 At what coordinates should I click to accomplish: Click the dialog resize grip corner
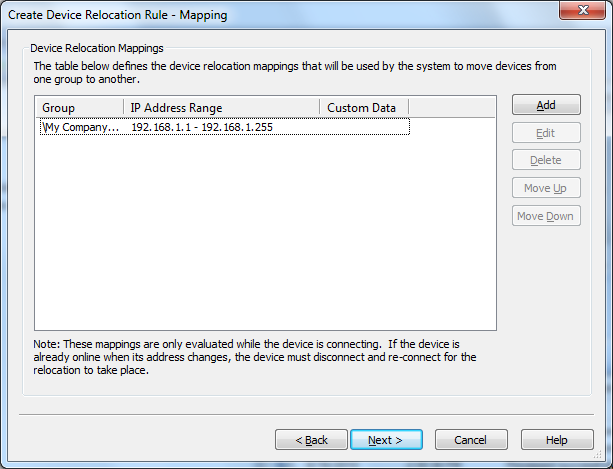tap(598, 454)
